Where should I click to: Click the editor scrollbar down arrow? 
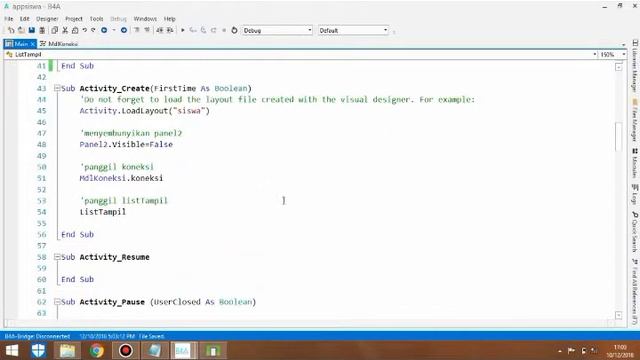(x=619, y=315)
